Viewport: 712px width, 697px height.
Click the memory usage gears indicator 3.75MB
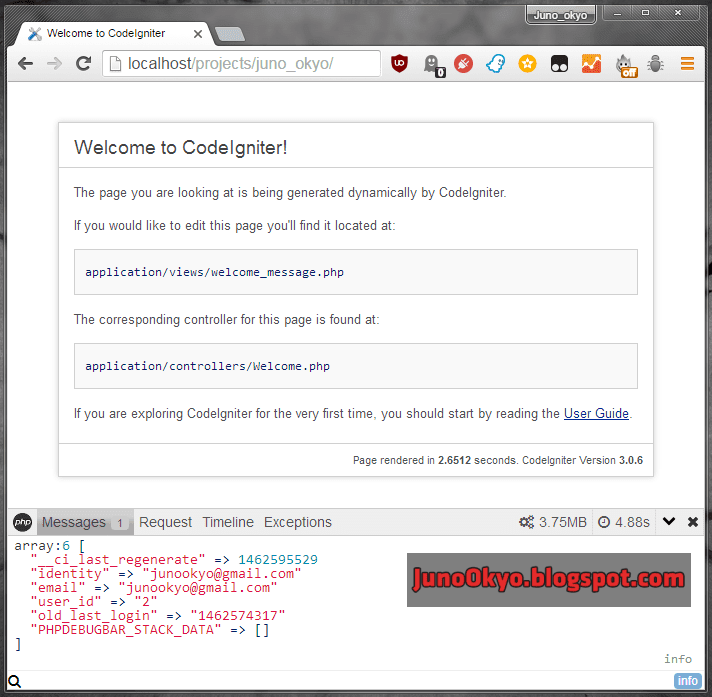(x=553, y=522)
